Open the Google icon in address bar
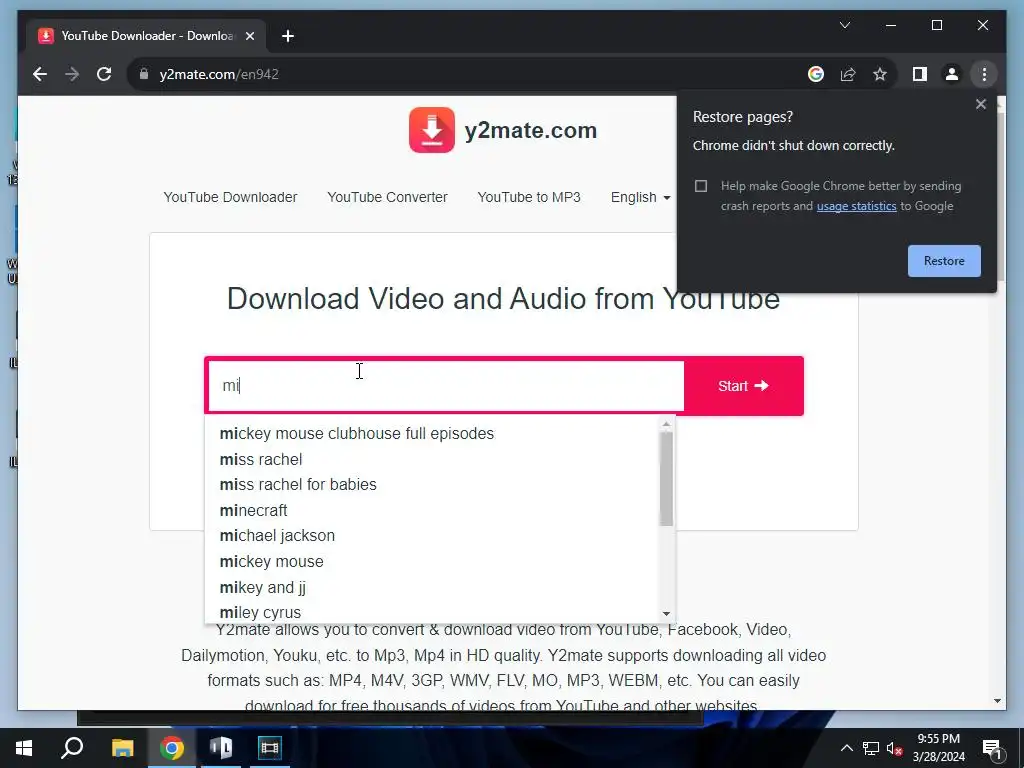This screenshot has width=1024, height=768. [x=816, y=74]
